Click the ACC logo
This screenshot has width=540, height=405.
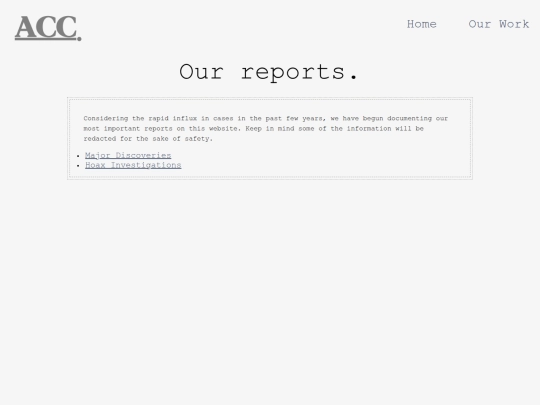(x=48, y=28)
